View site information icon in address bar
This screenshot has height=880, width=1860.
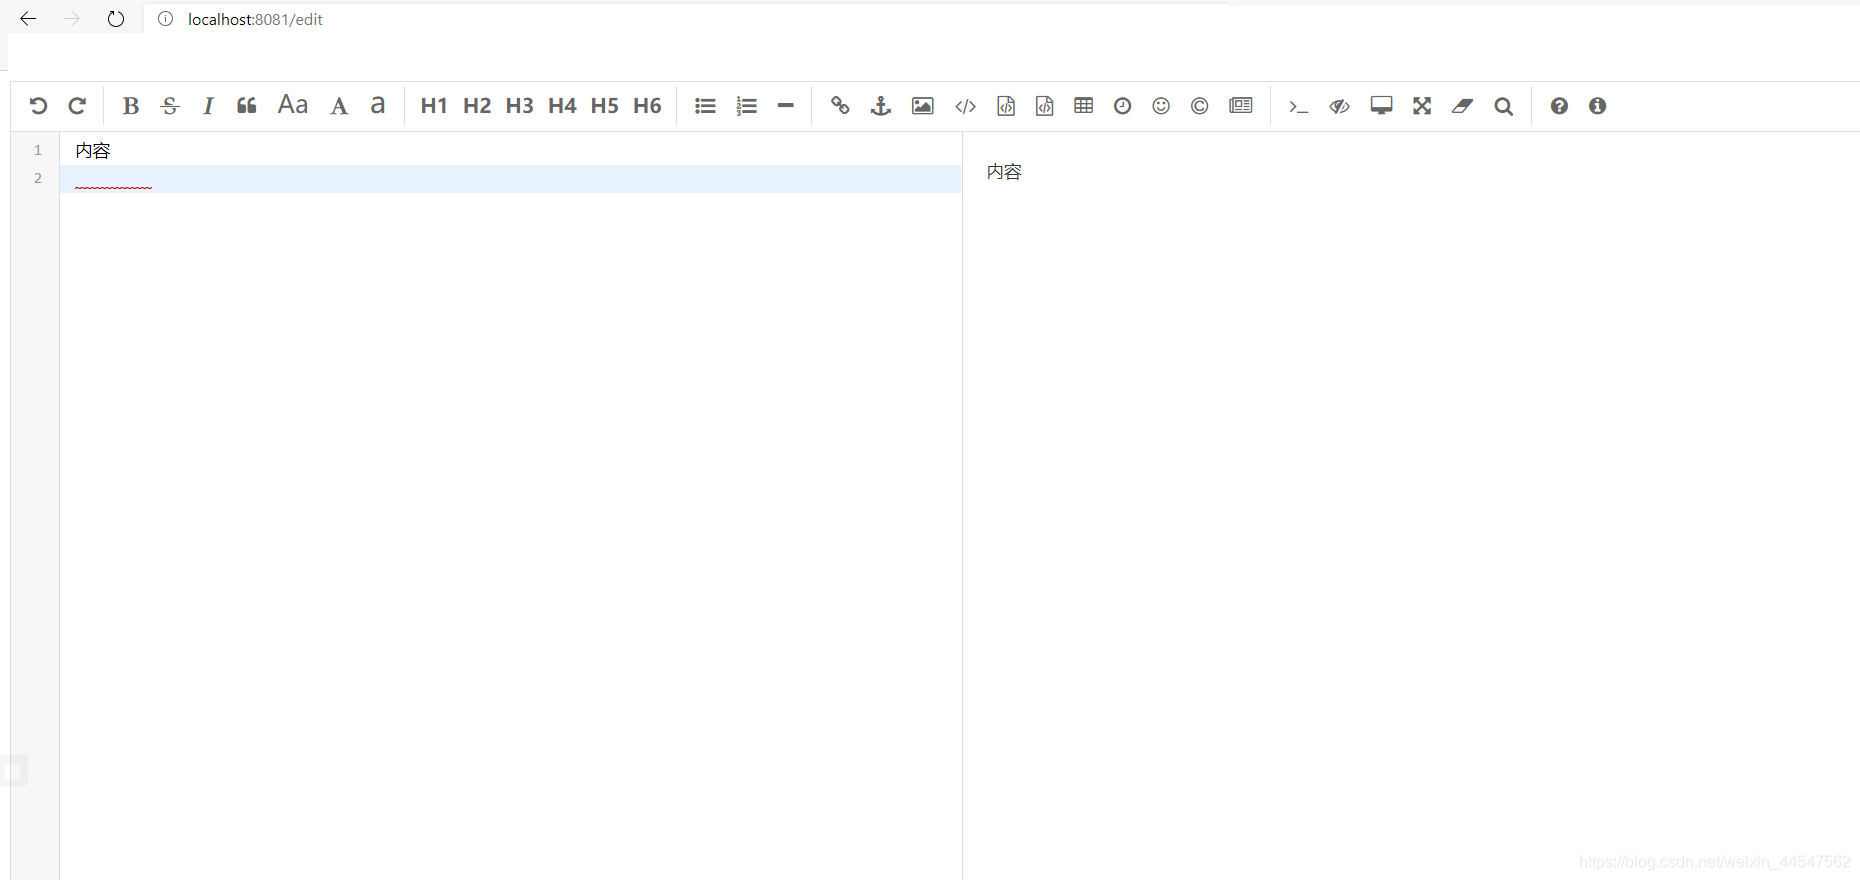(166, 19)
